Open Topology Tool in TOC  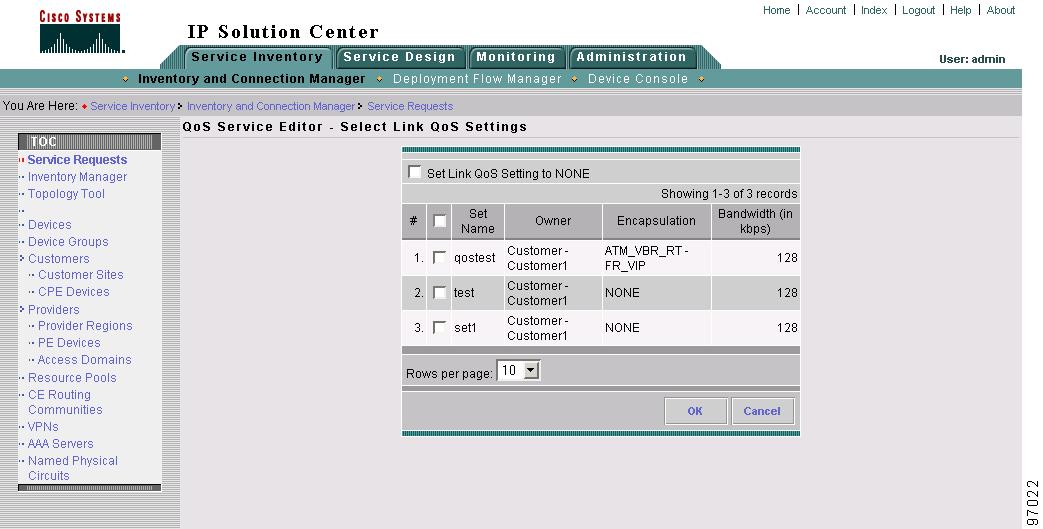coord(66,194)
